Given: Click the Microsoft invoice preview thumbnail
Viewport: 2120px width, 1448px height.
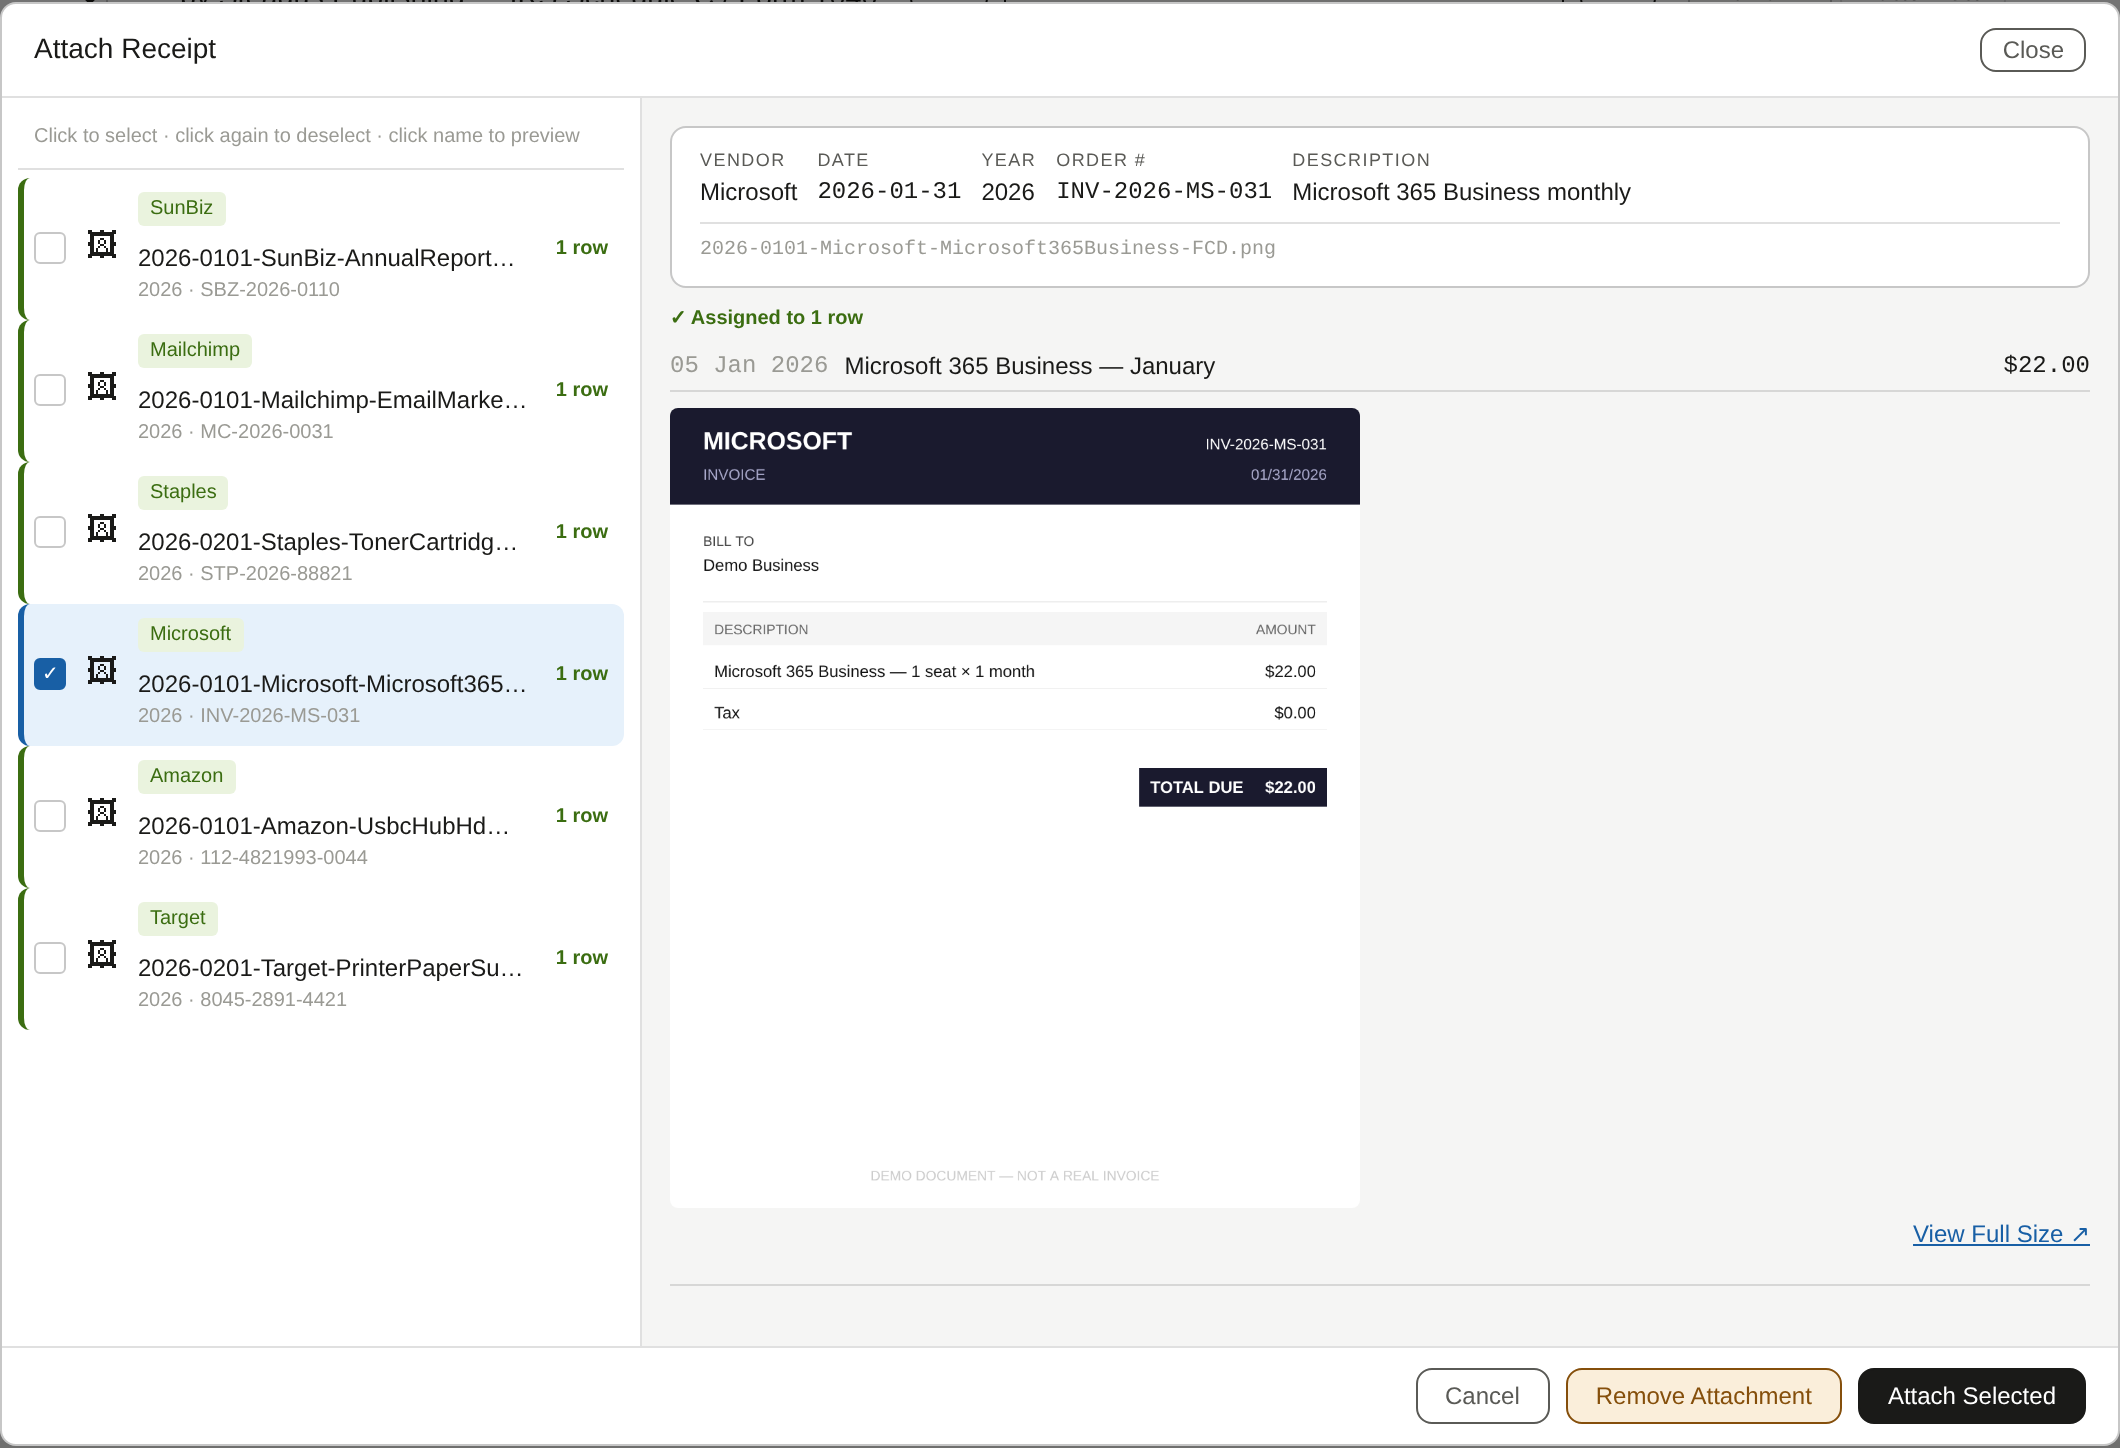Looking at the screenshot, I should (1014, 807).
